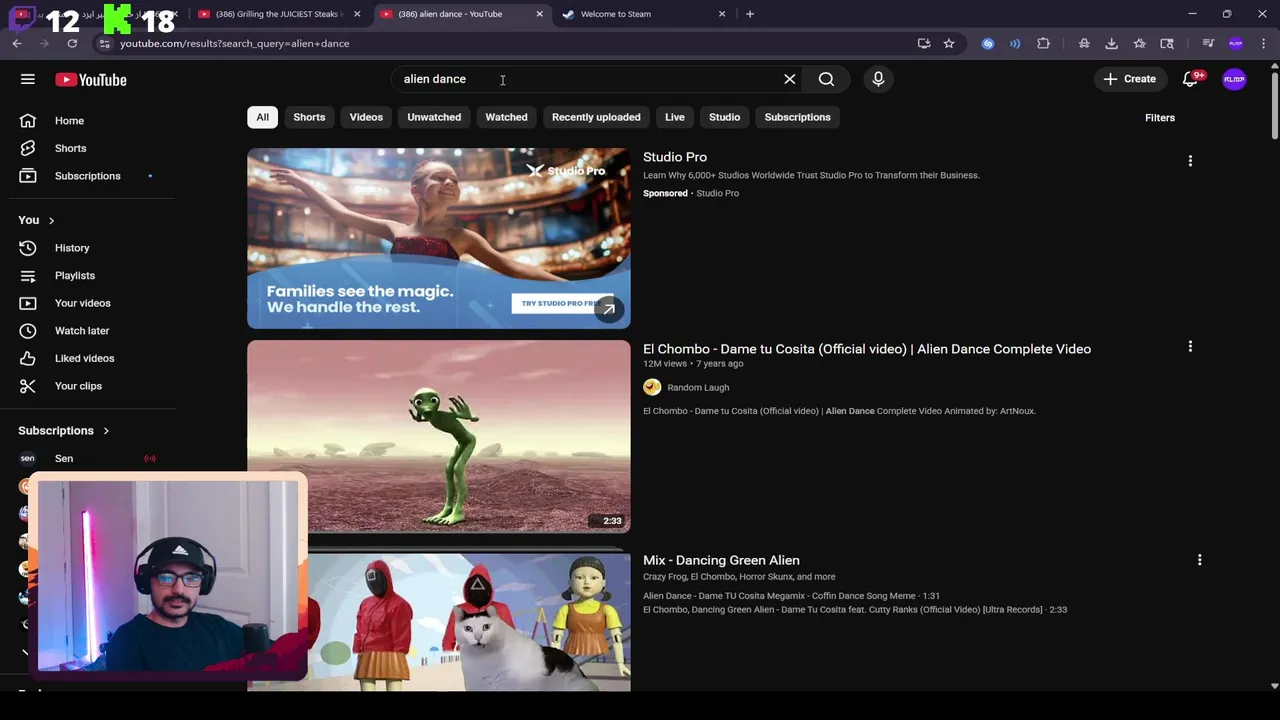Viewport: 1280px width, 720px height.
Task: Open the notifications bell
Action: [1190, 79]
